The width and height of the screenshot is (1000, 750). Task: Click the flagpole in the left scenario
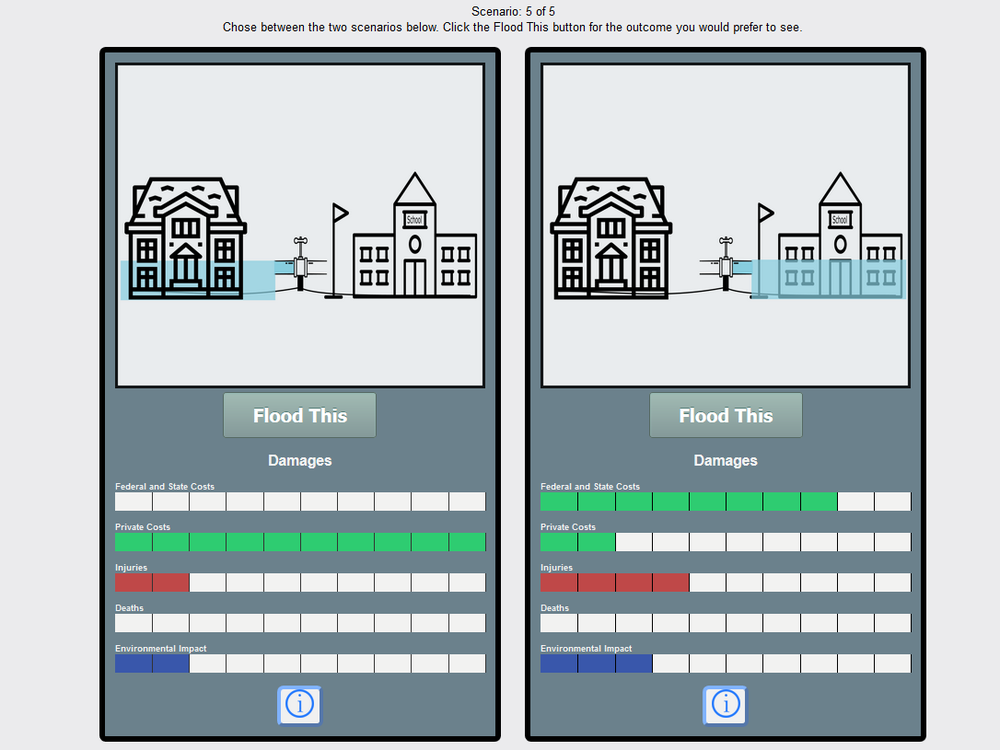[x=337, y=250]
